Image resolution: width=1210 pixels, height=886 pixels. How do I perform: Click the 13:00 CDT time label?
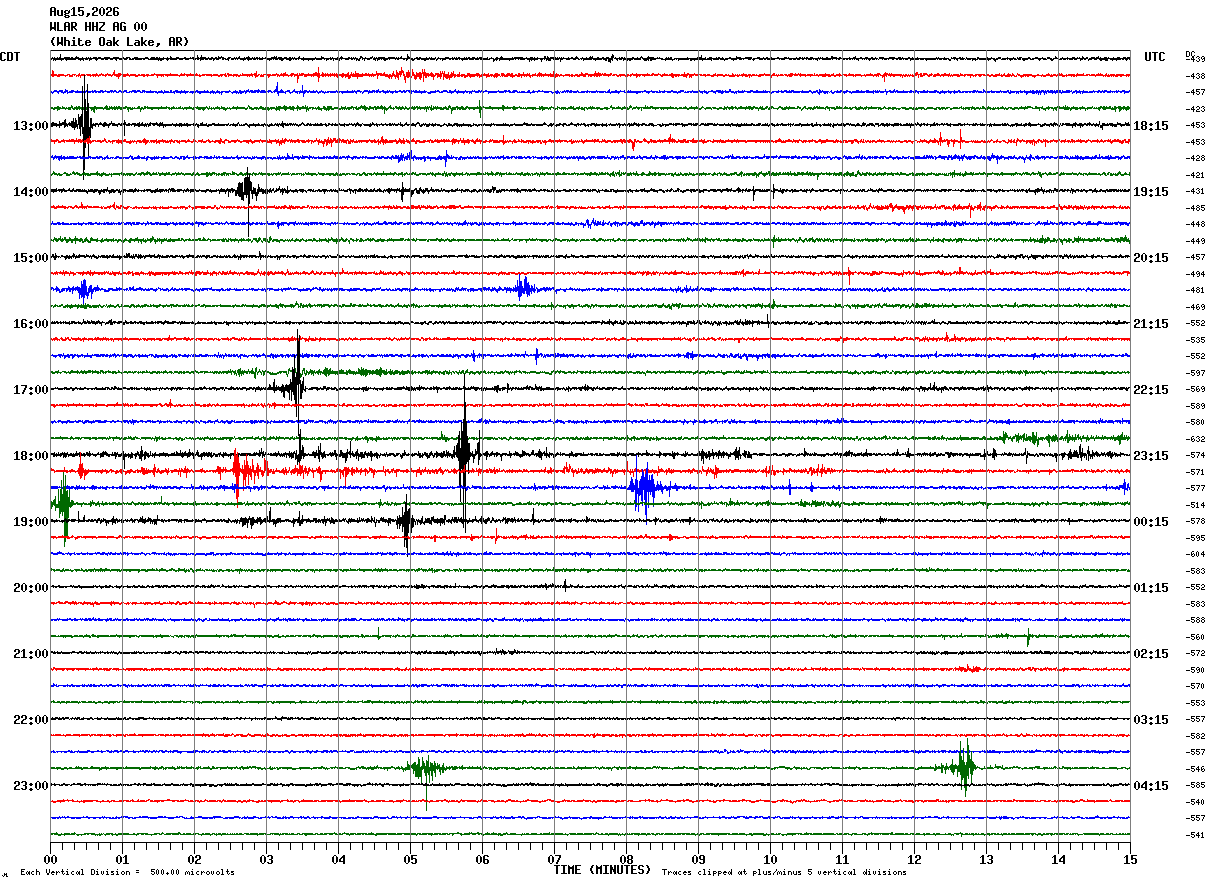click(30, 126)
